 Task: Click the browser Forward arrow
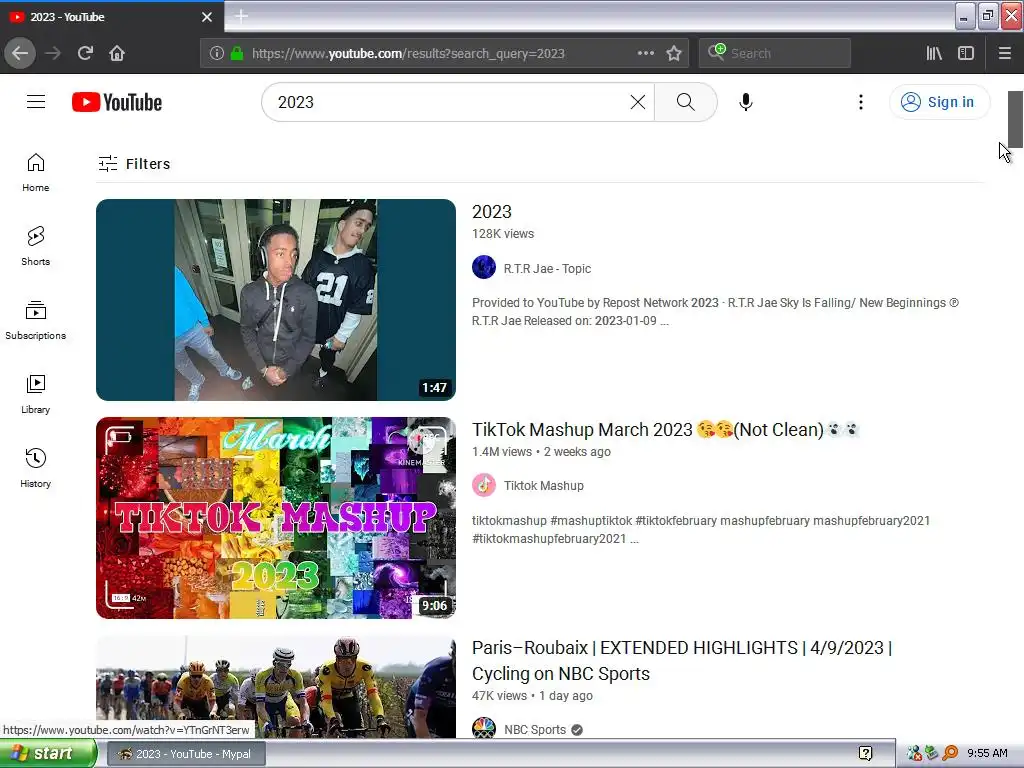[53, 53]
